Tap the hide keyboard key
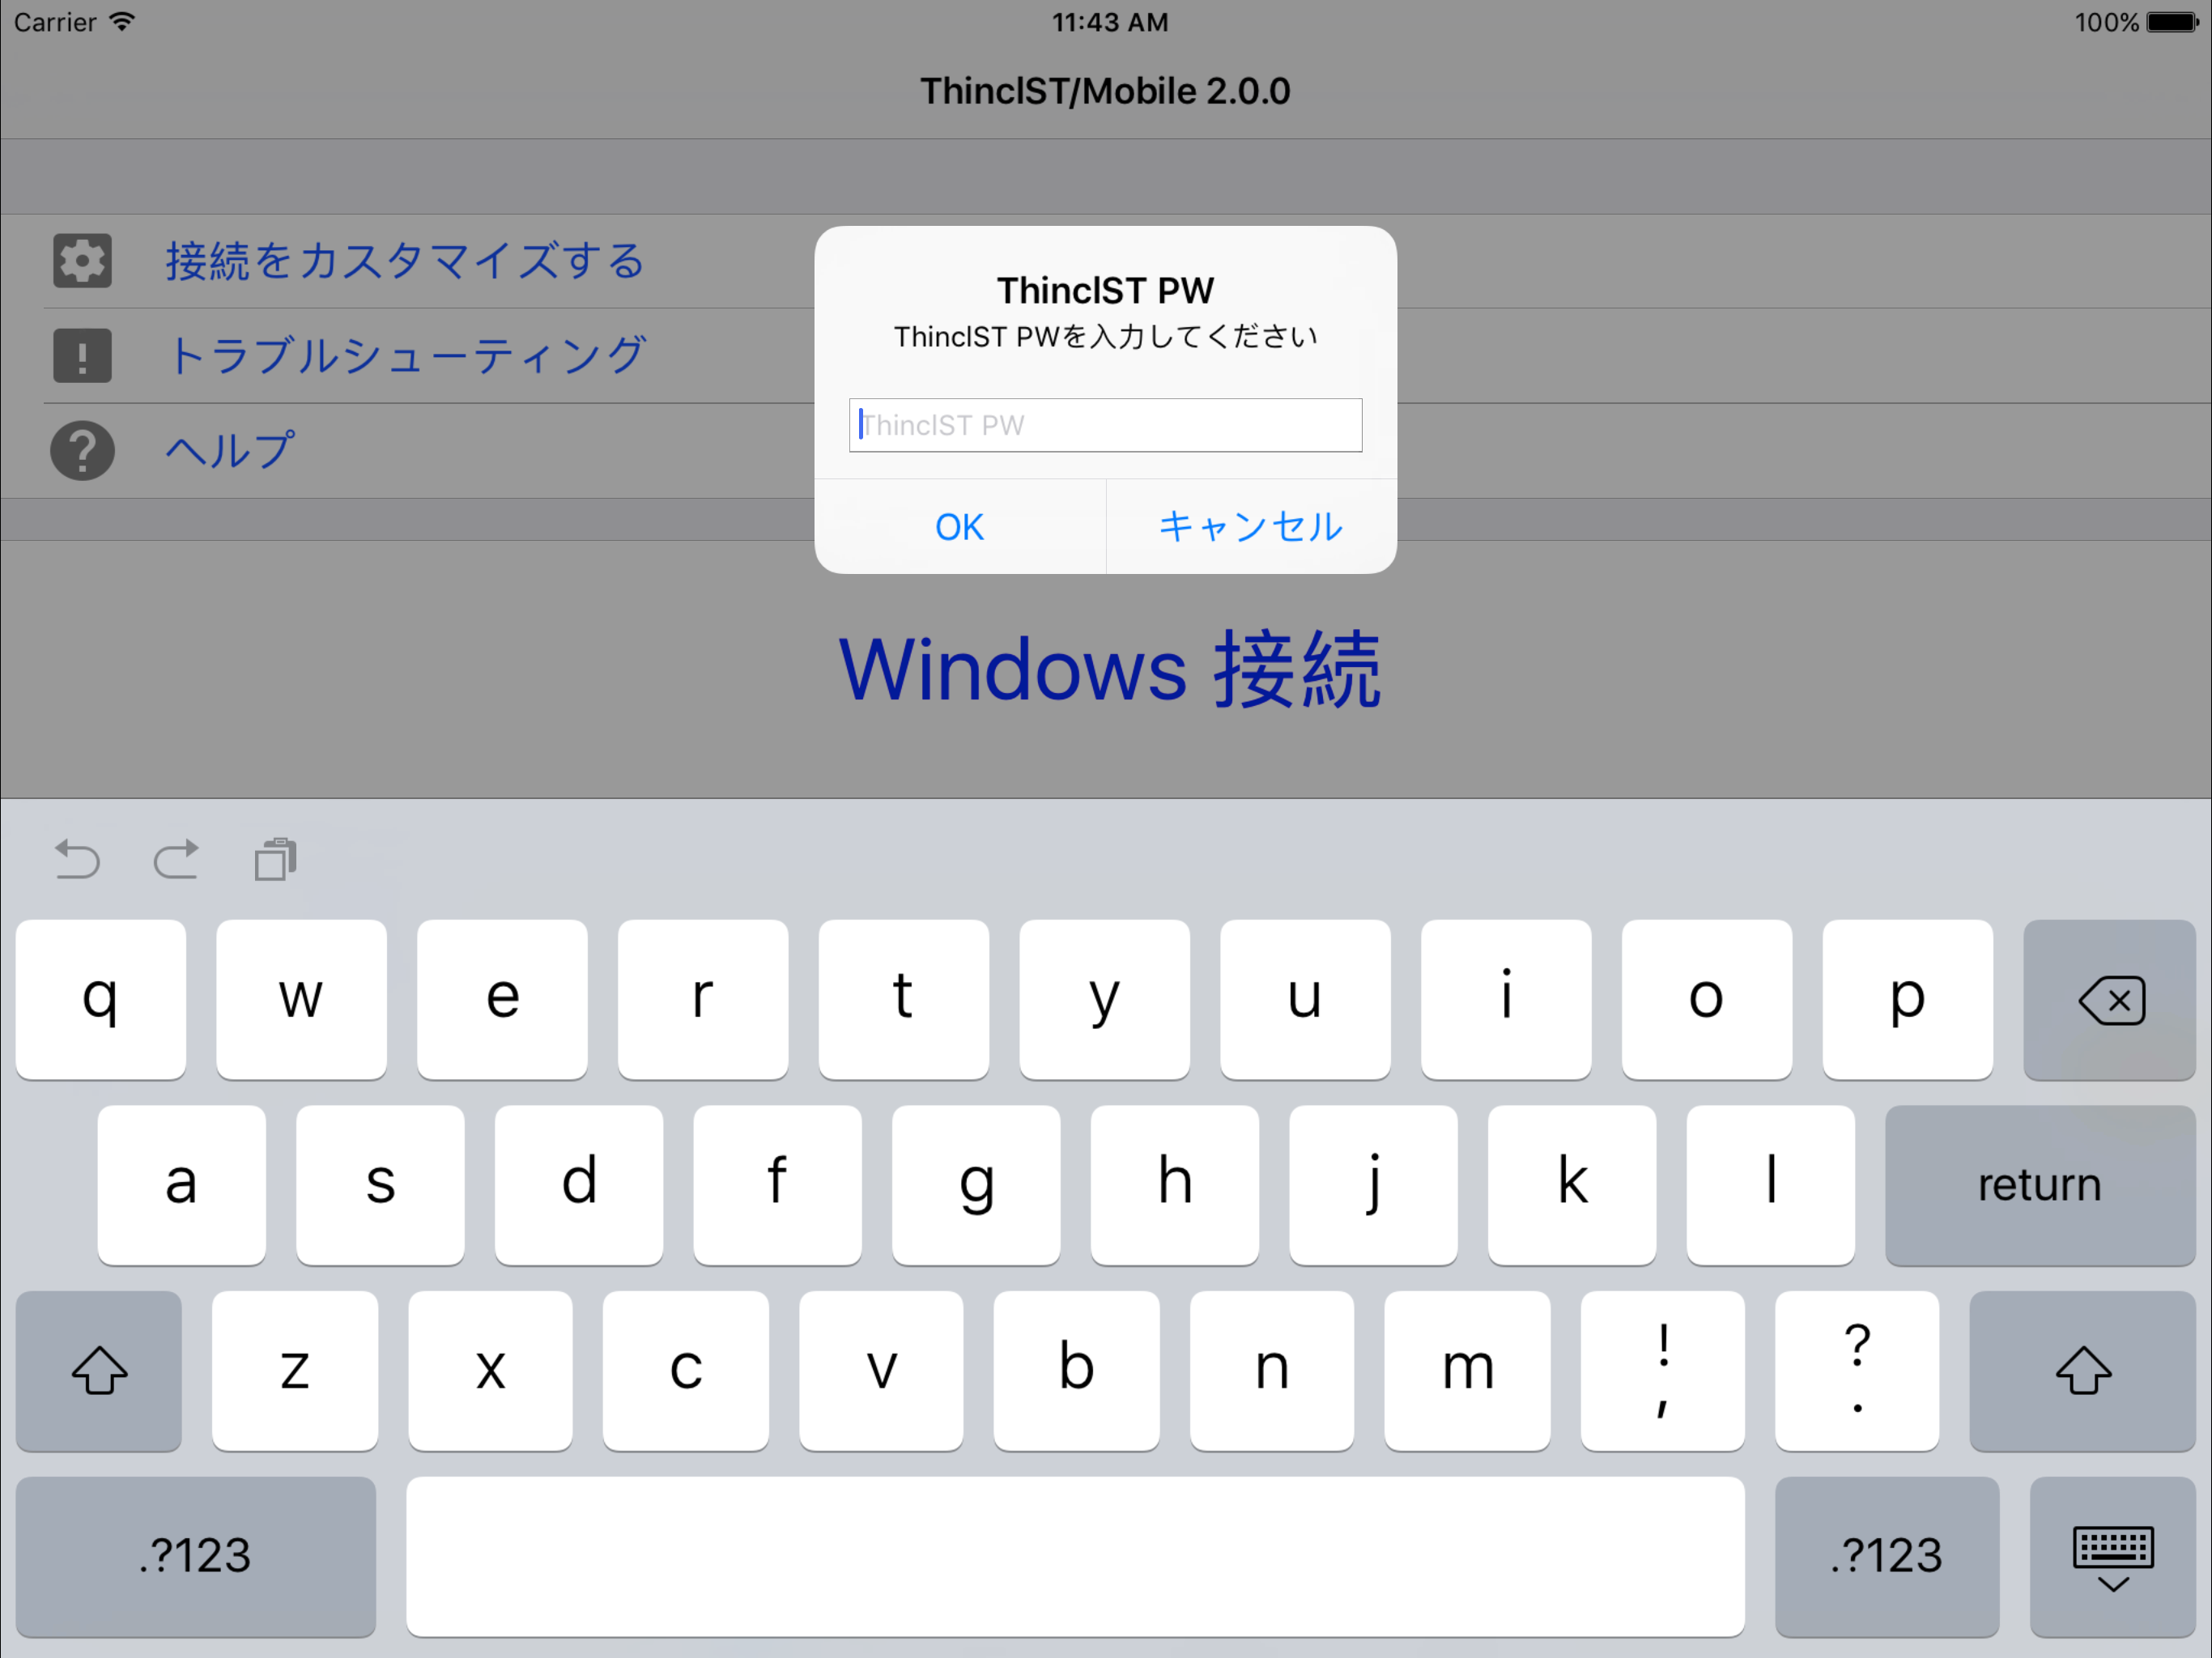Image resolution: width=2212 pixels, height=1658 pixels. (x=2112, y=1556)
